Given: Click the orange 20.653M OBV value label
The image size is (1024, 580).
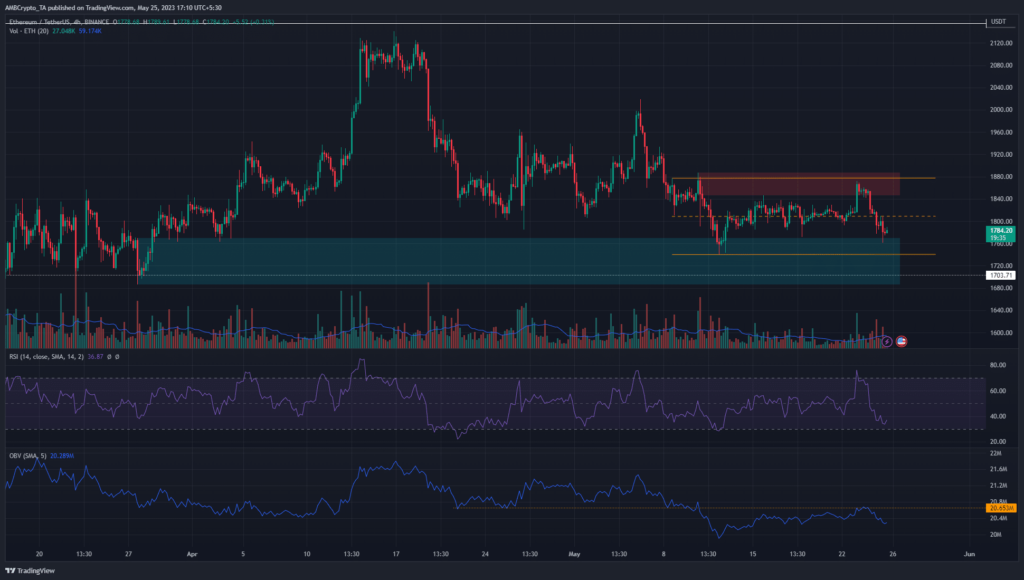Looking at the screenshot, I should [x=1000, y=510].
